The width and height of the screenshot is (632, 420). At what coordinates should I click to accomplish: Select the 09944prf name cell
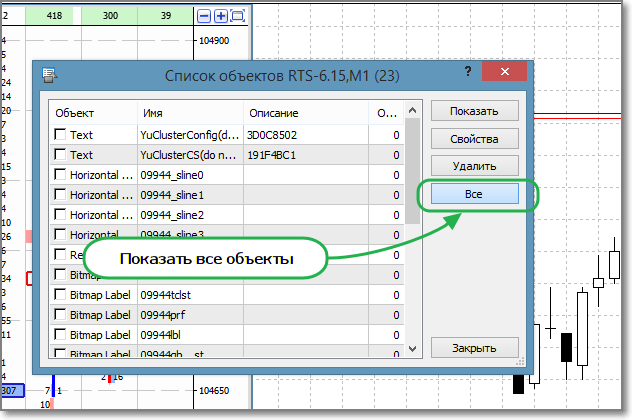(x=190, y=315)
